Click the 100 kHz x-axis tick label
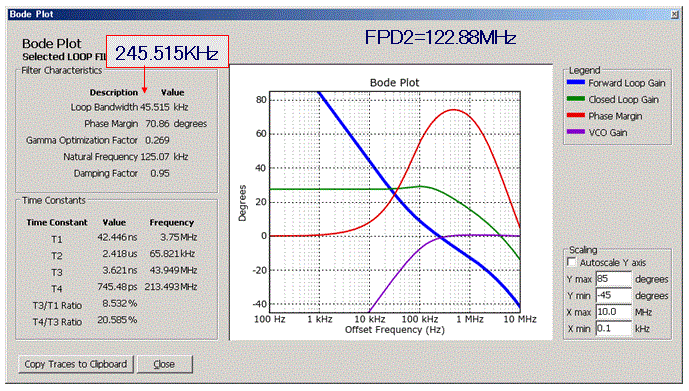 tap(420, 319)
